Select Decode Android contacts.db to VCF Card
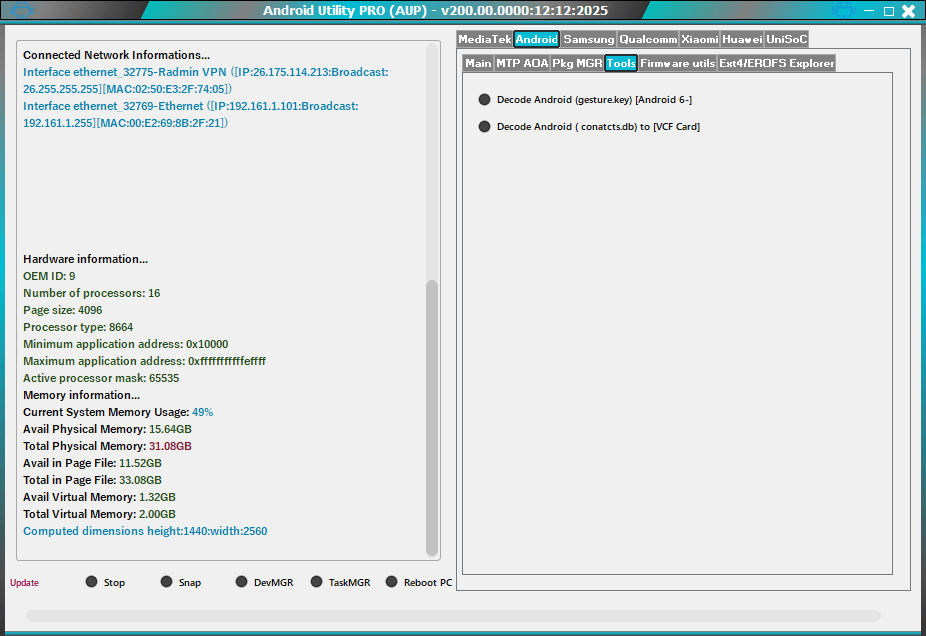The image size is (926, 636). click(484, 126)
